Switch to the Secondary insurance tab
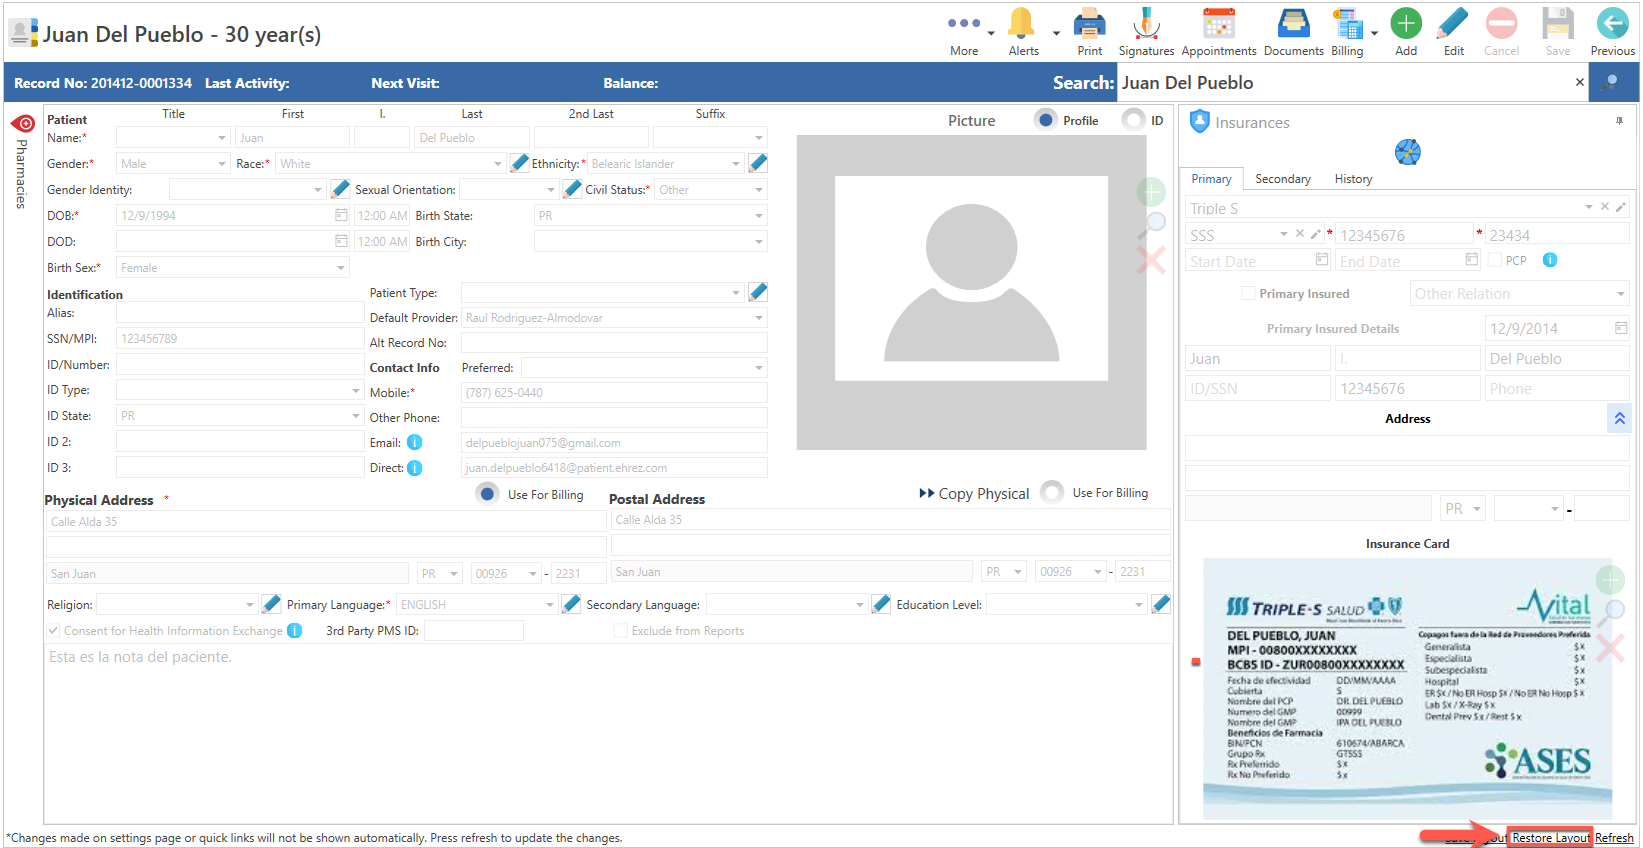 [x=1283, y=179]
